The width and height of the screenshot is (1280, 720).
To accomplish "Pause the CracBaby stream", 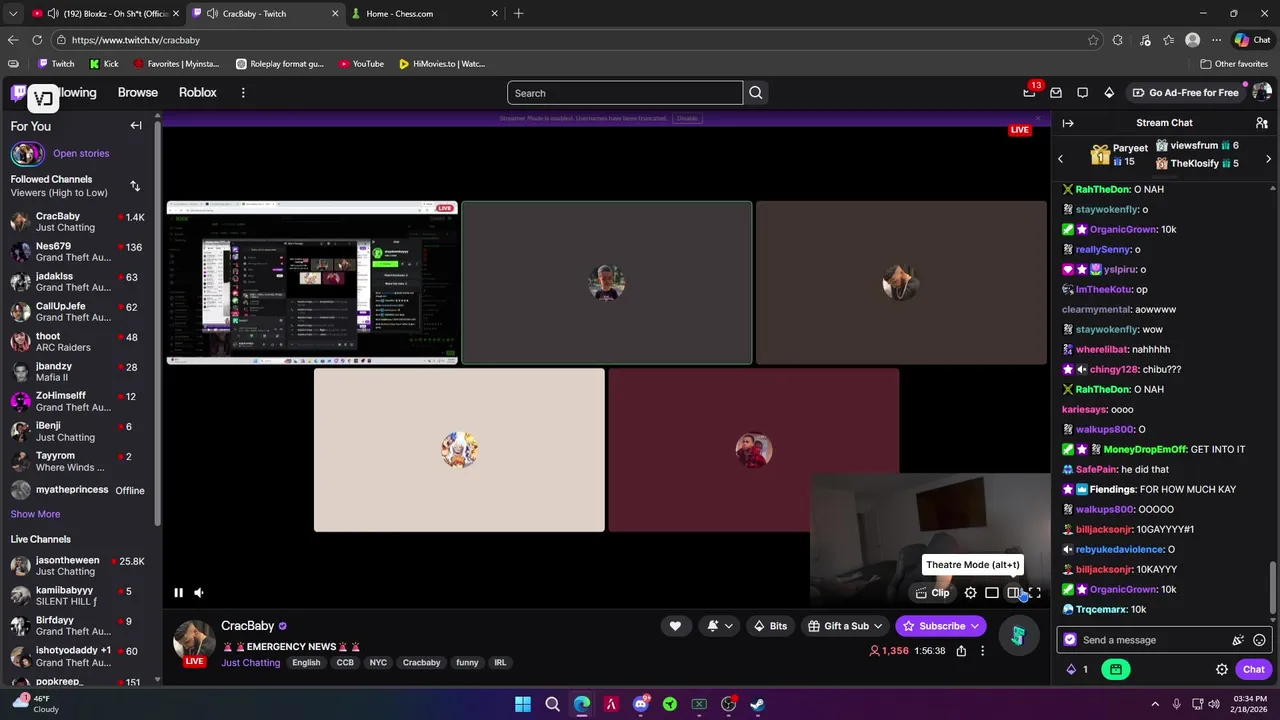I will [178, 593].
